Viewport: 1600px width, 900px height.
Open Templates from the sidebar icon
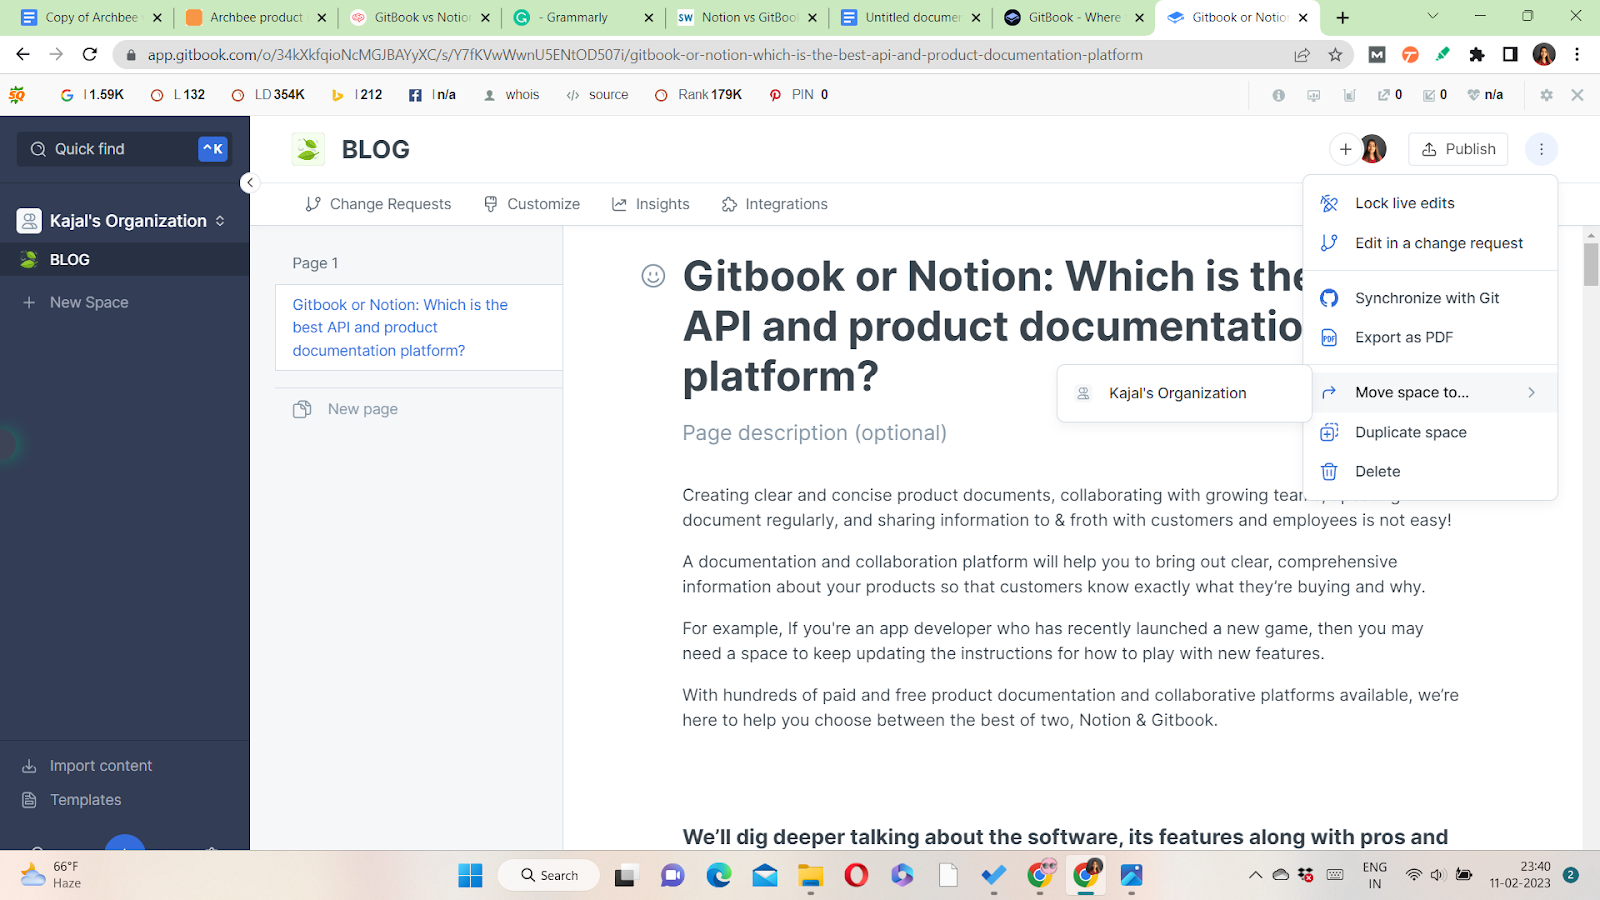tap(29, 799)
